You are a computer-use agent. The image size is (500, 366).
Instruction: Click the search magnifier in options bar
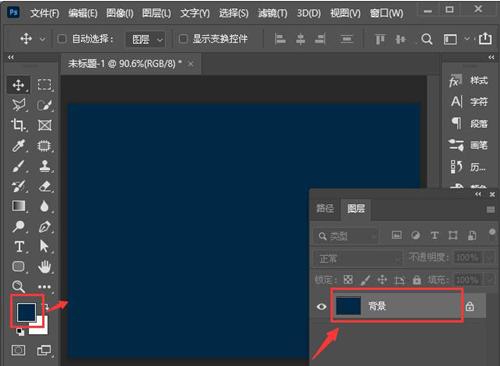pyautogui.click(x=426, y=39)
